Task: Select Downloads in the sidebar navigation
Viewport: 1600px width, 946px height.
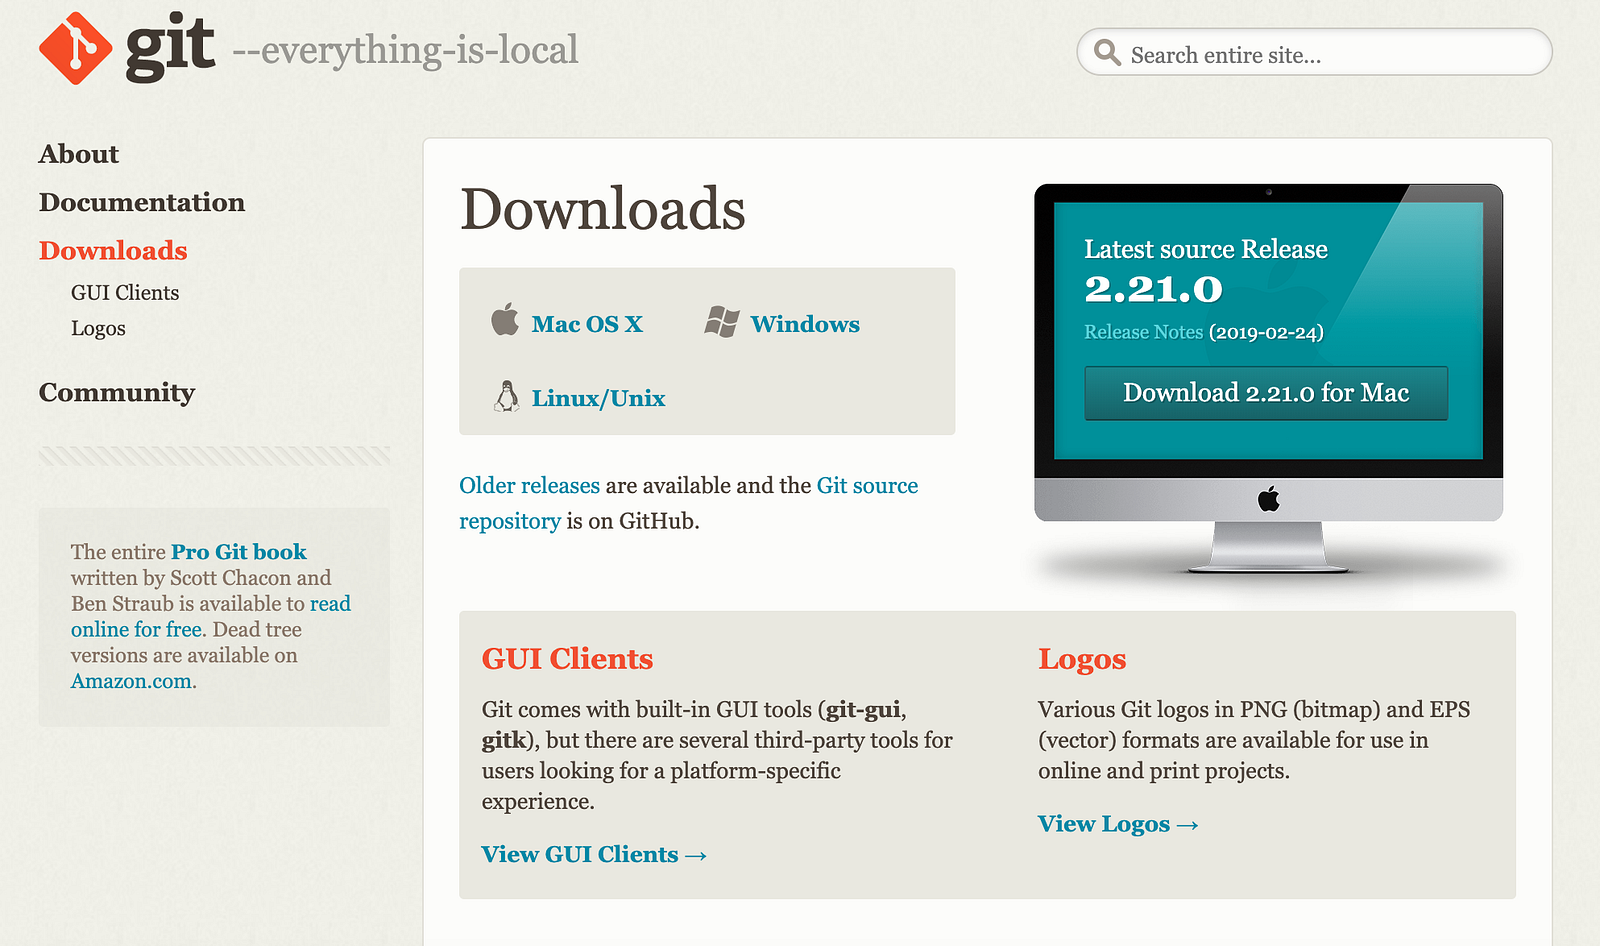Action: (x=113, y=250)
